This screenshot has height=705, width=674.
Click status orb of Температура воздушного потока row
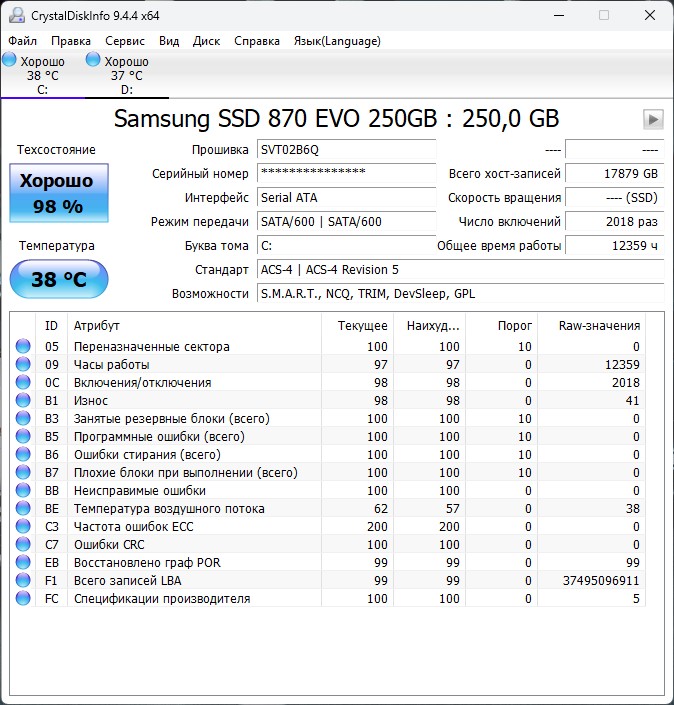[23, 508]
